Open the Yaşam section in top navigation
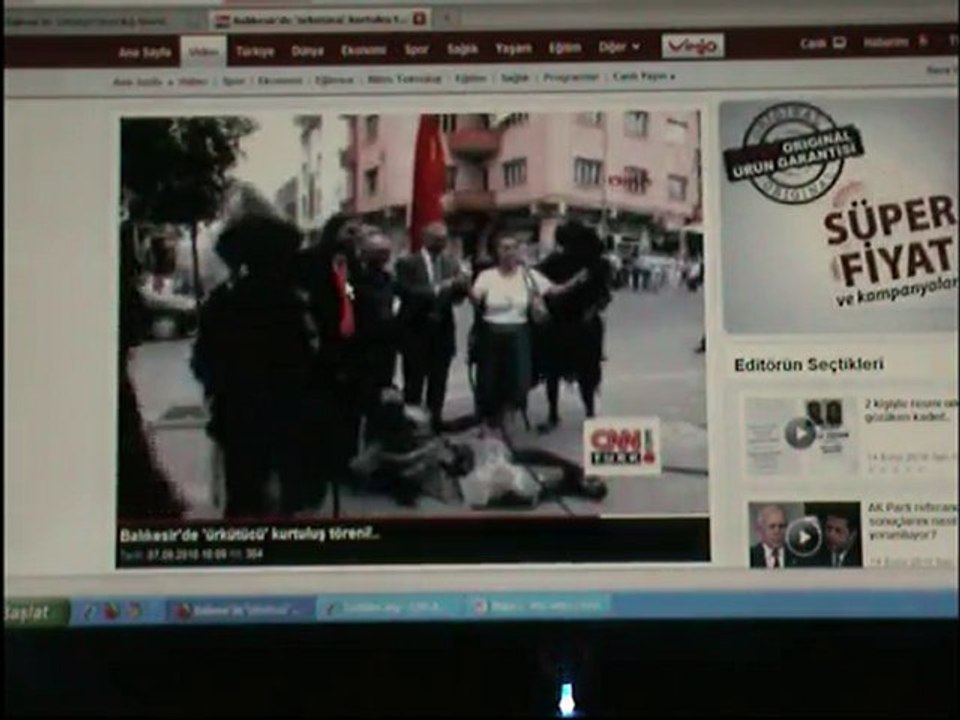The image size is (960, 720). pyautogui.click(x=513, y=48)
